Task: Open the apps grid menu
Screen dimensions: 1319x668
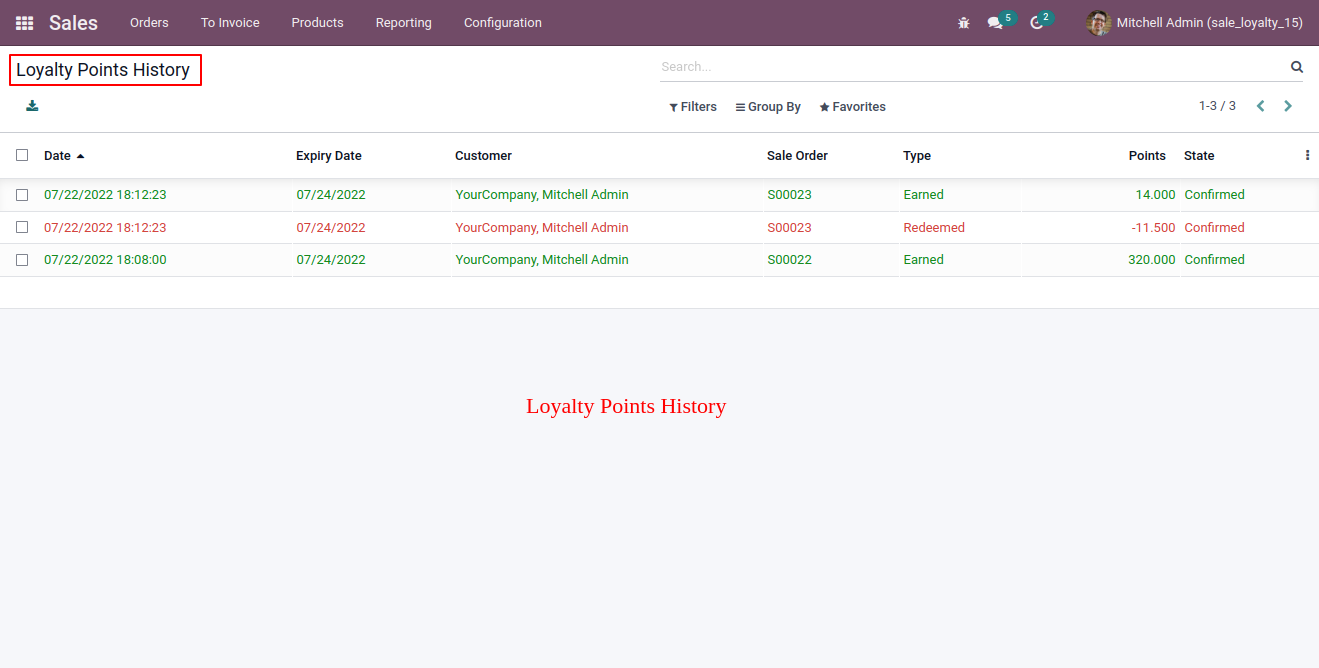Action: coord(24,22)
